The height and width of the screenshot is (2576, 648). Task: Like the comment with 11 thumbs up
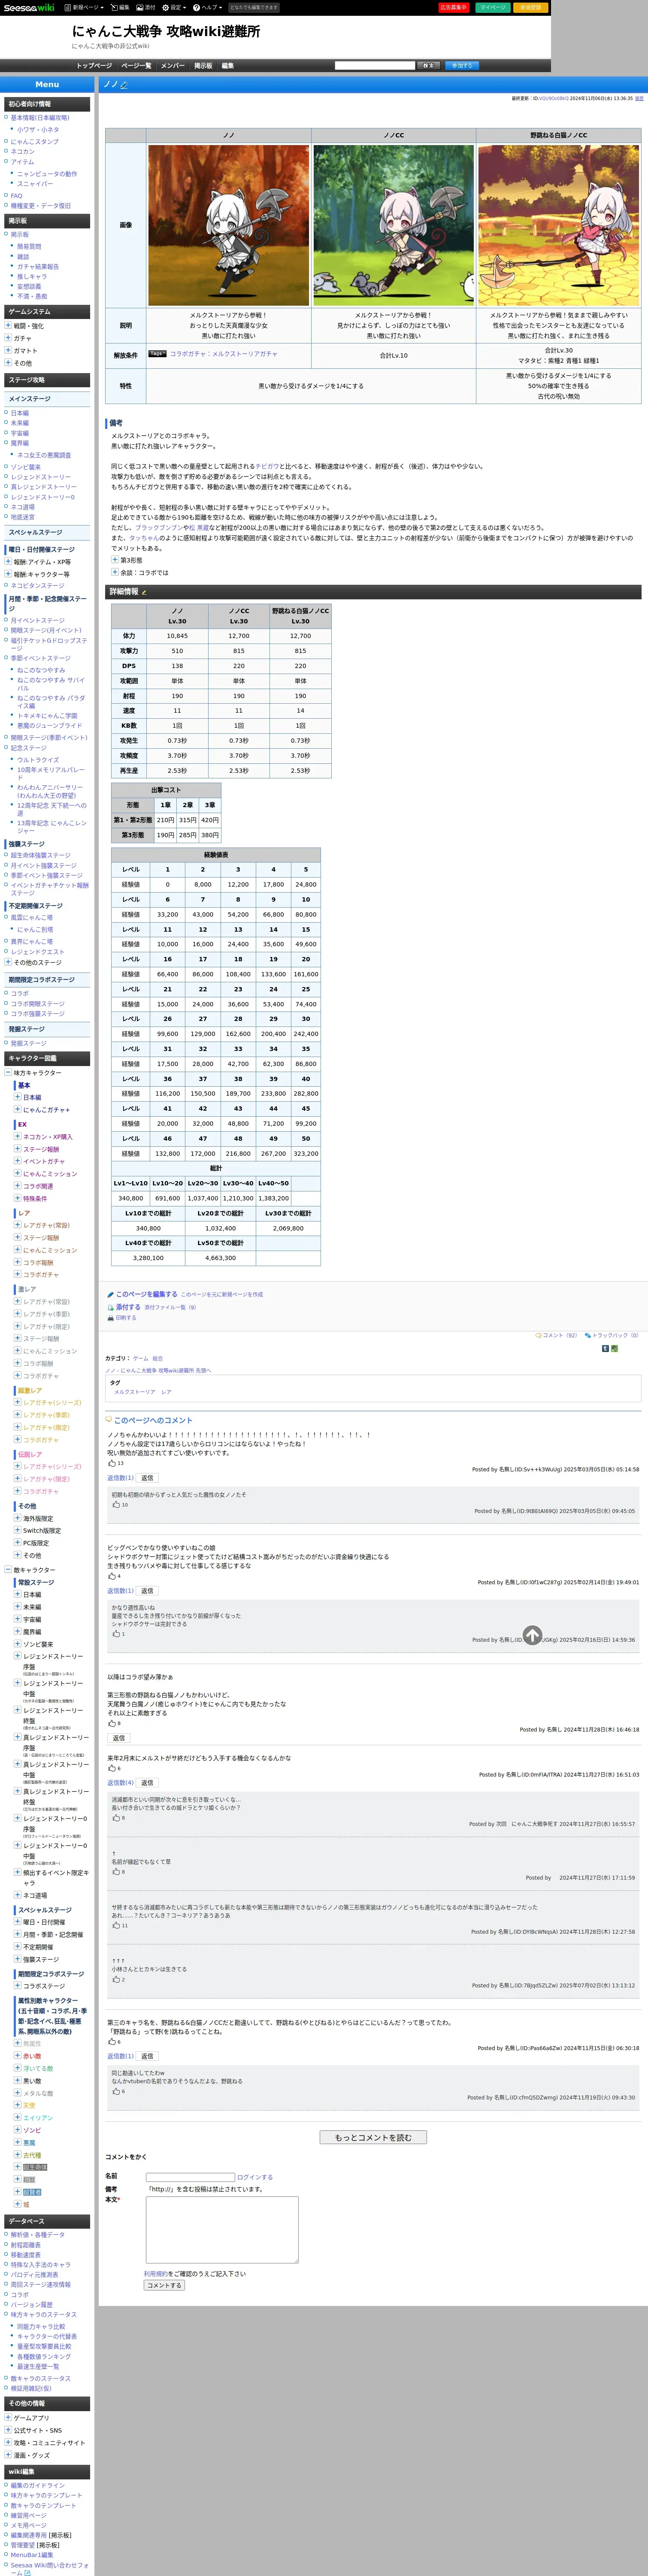pos(116,1925)
